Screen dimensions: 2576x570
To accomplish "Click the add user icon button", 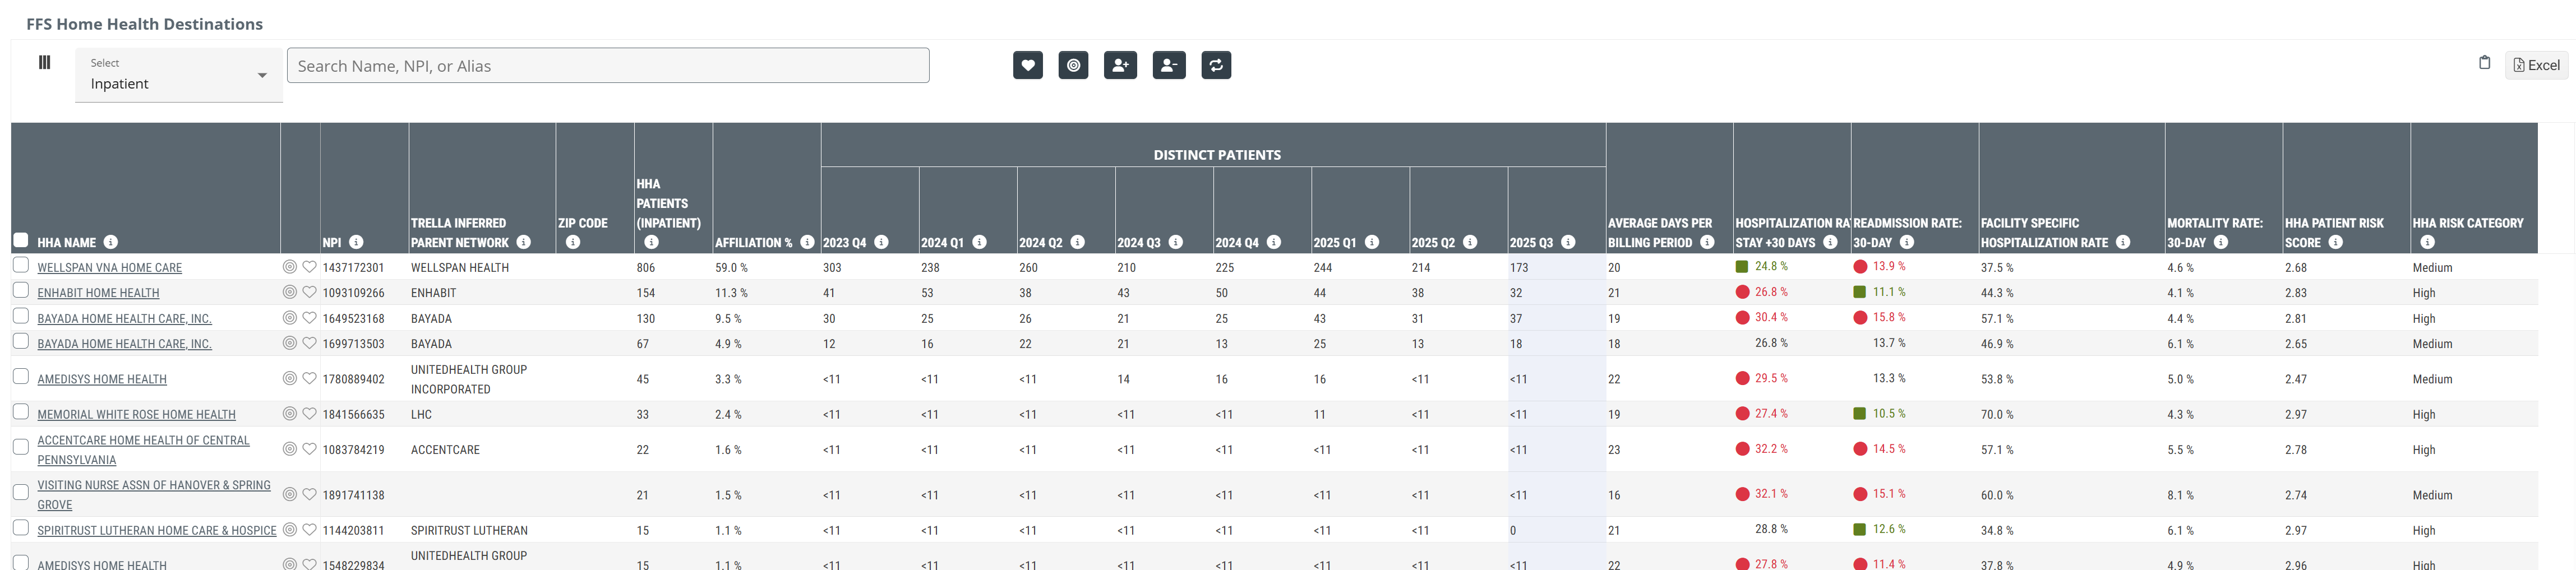I will pos(1120,66).
